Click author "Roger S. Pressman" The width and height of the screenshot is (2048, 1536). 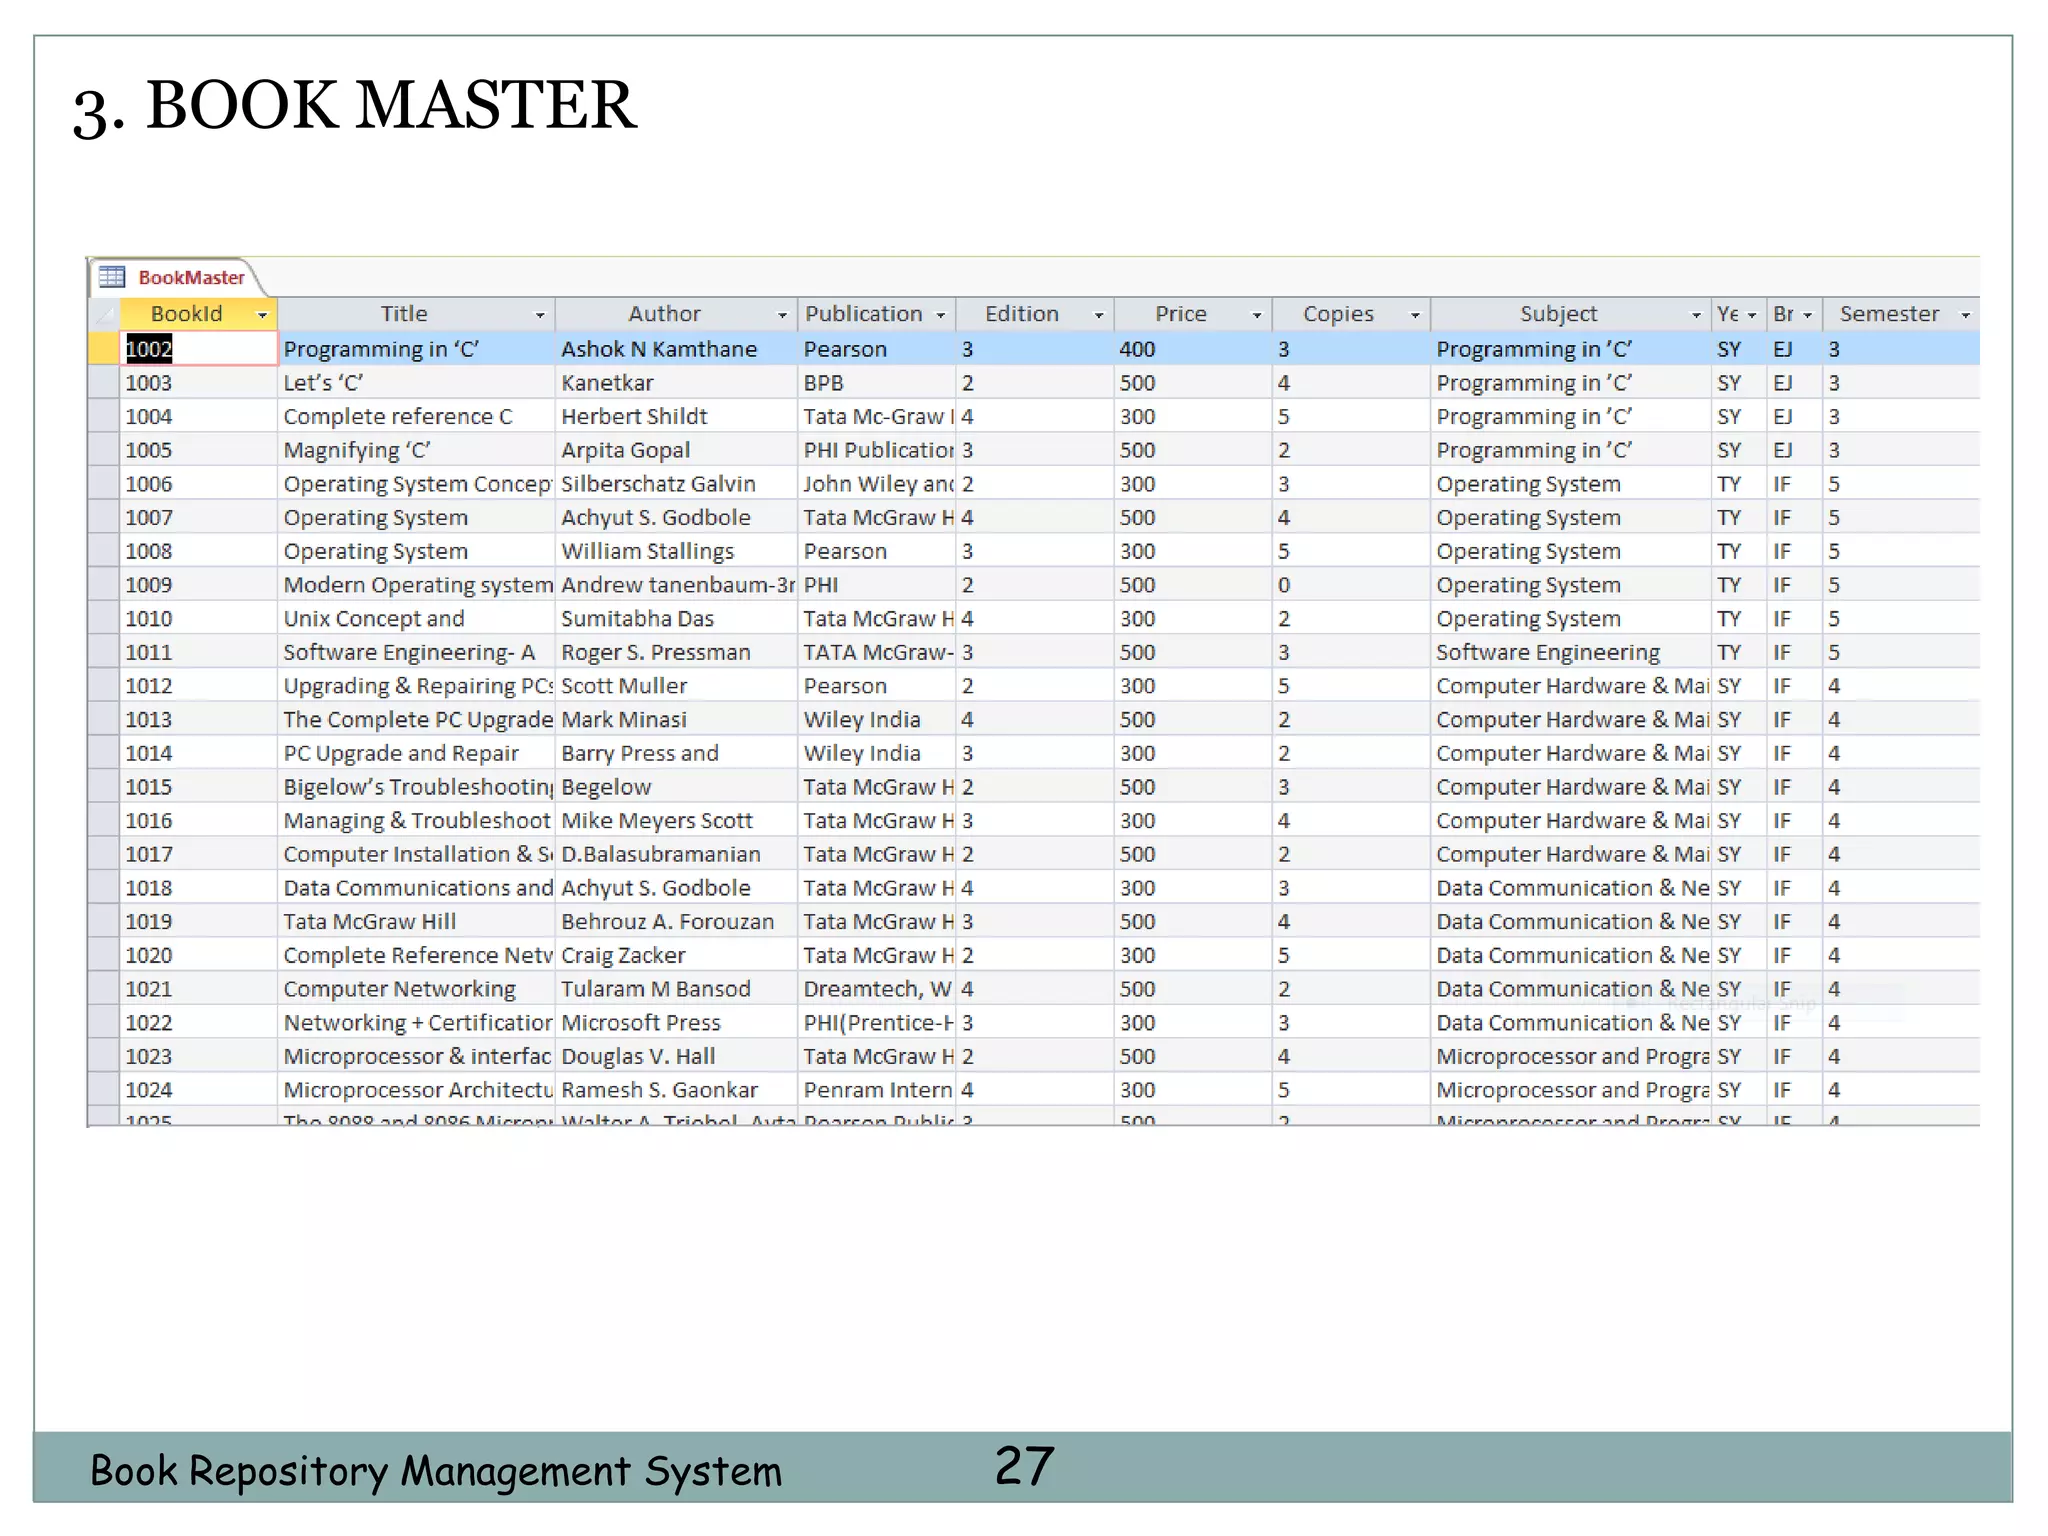pos(655,652)
